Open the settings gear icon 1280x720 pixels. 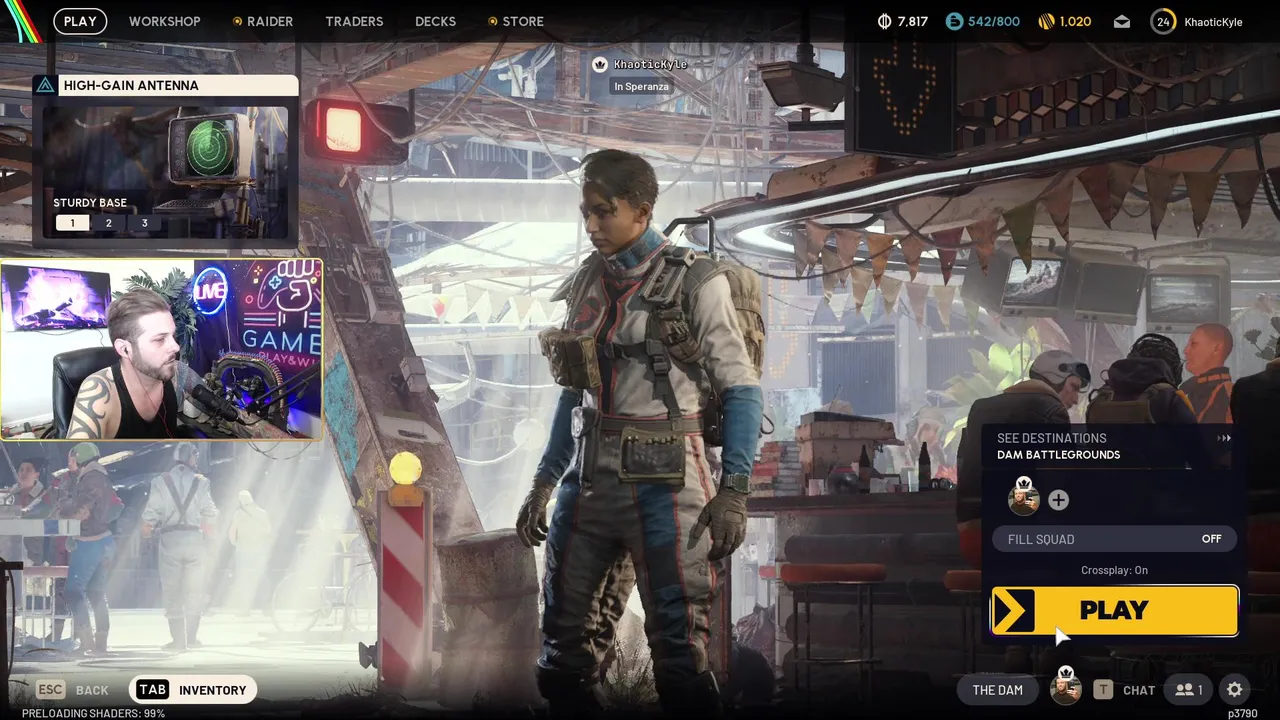[x=1235, y=690]
